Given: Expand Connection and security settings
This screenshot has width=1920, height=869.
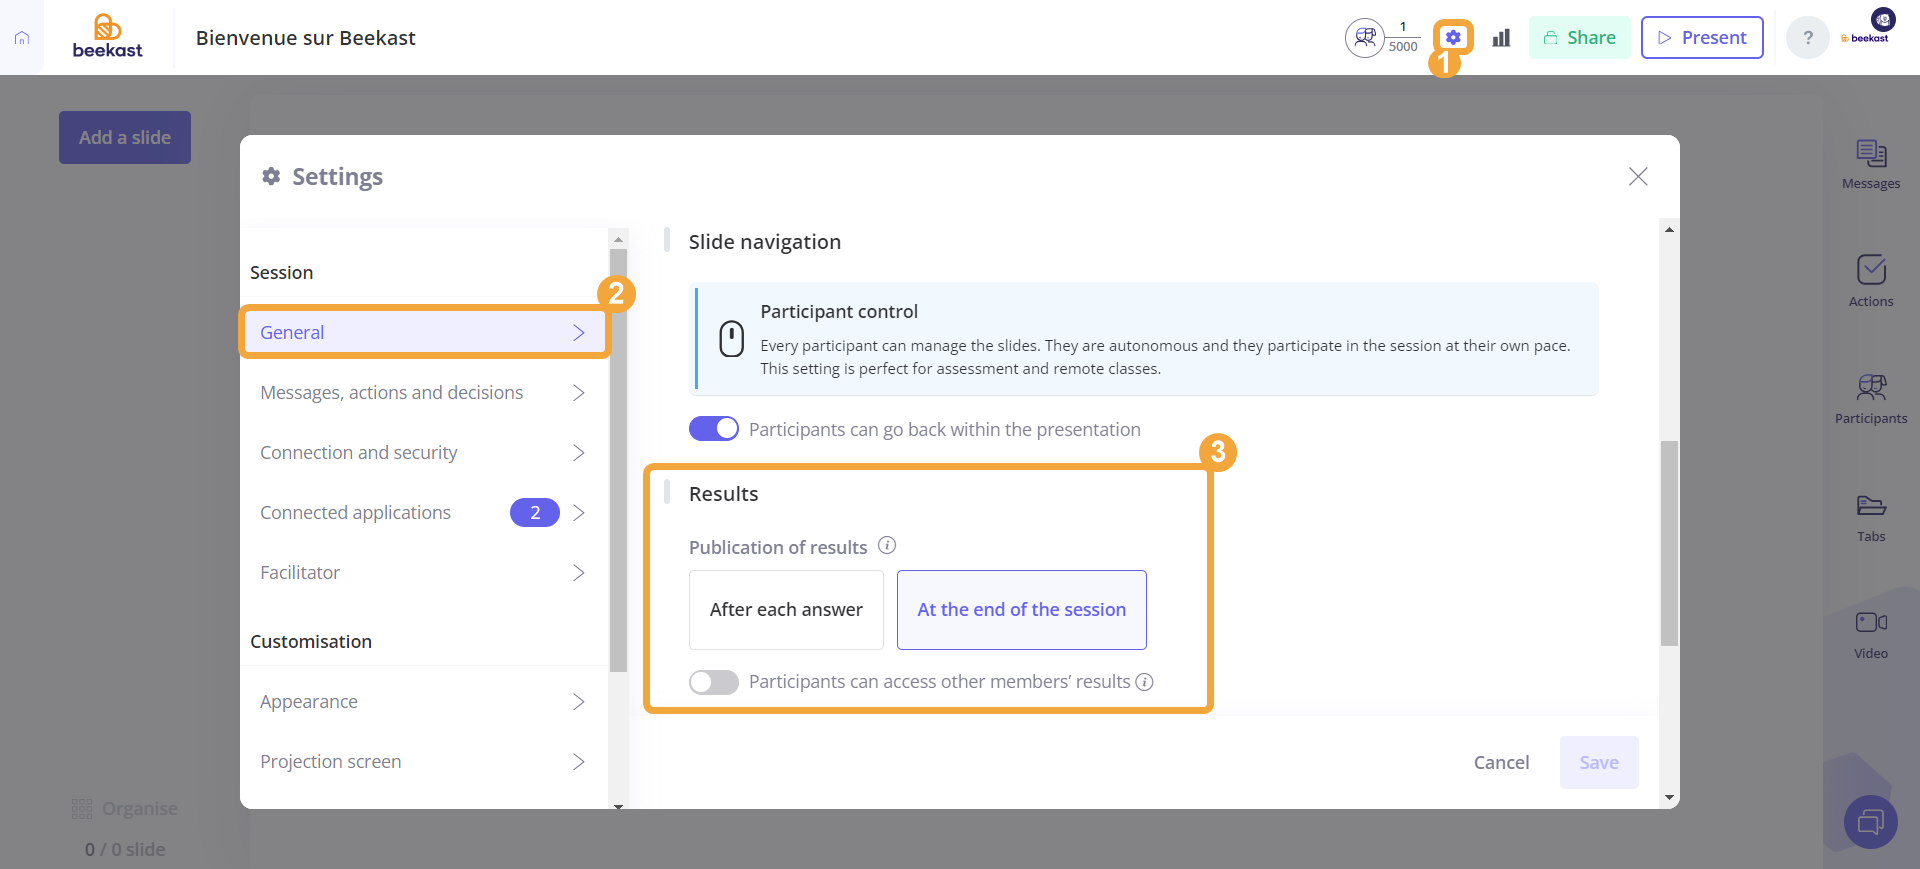Looking at the screenshot, I should coord(424,453).
